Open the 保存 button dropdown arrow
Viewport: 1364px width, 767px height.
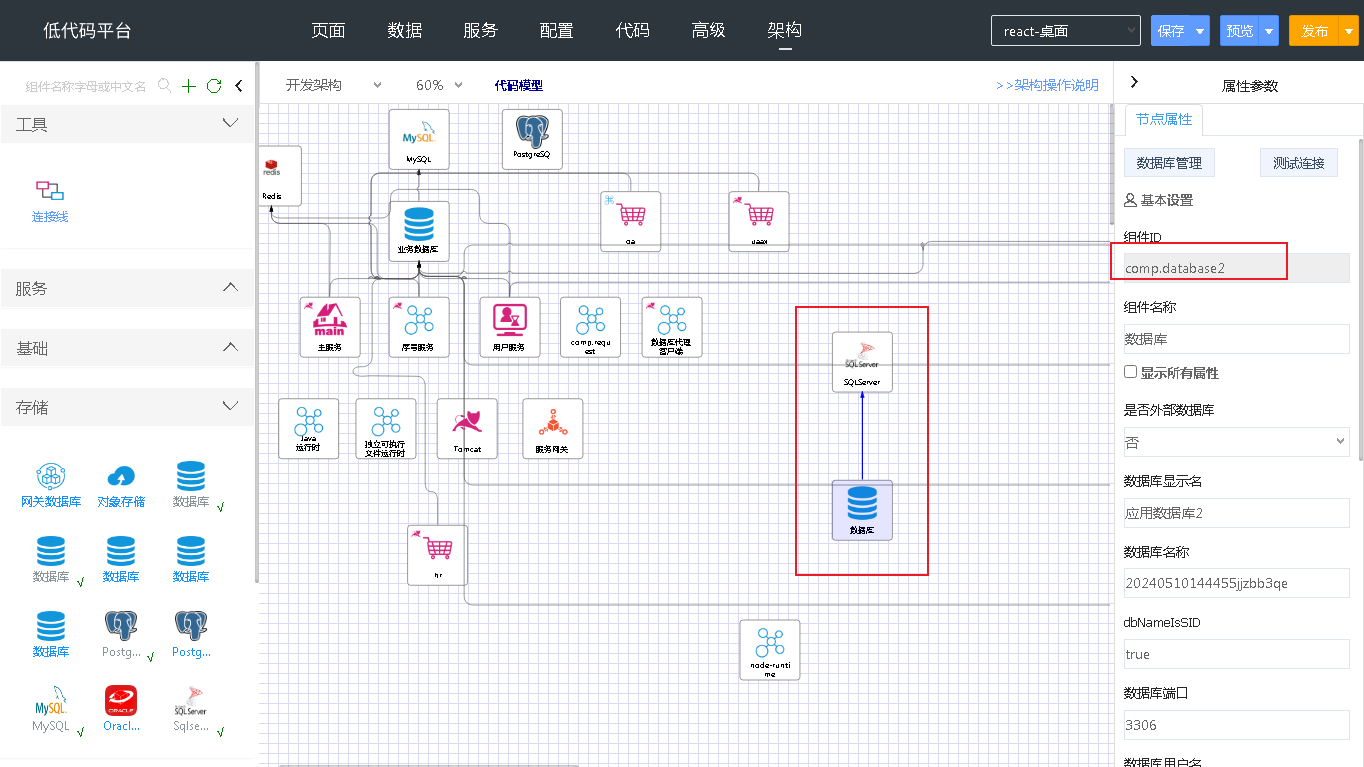click(1201, 31)
